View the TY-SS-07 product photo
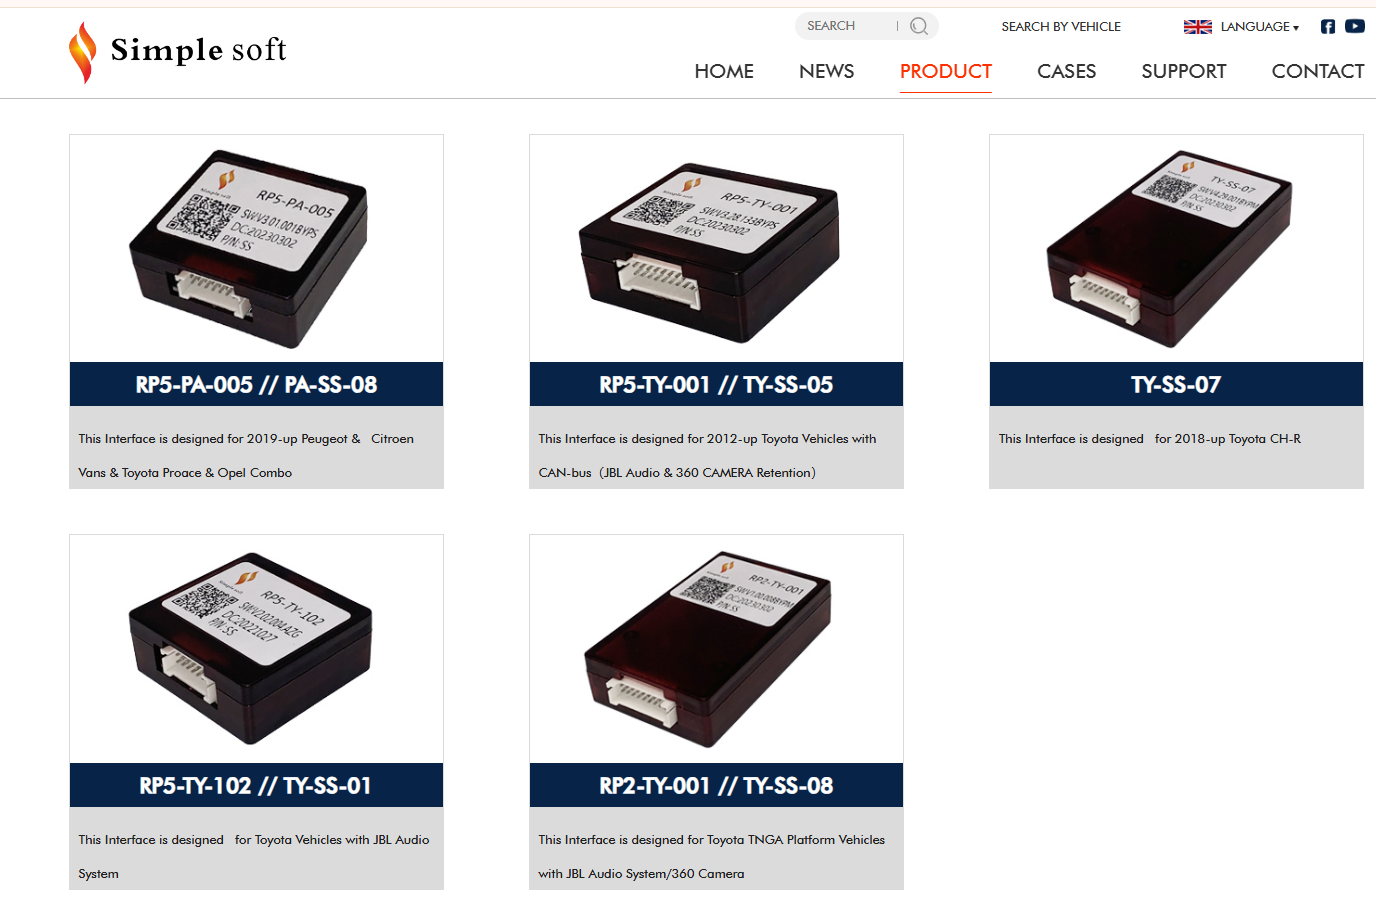Viewport: 1376px width, 902px height. (1176, 248)
